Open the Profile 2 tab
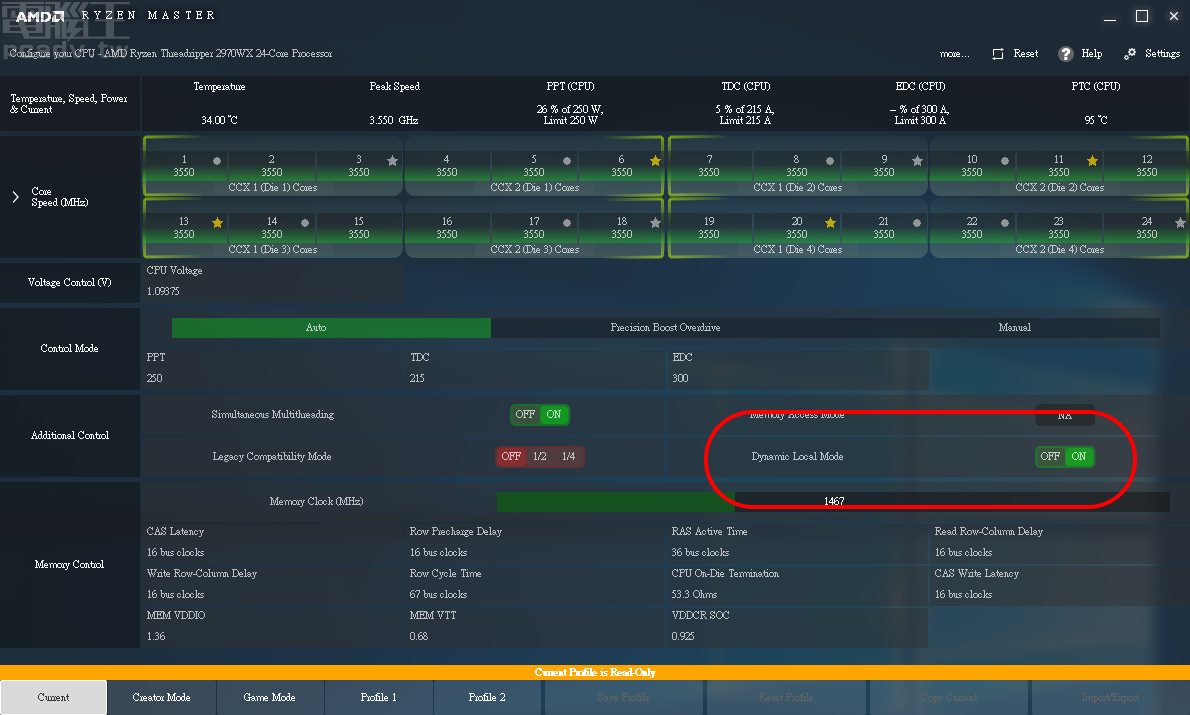 pos(487,698)
